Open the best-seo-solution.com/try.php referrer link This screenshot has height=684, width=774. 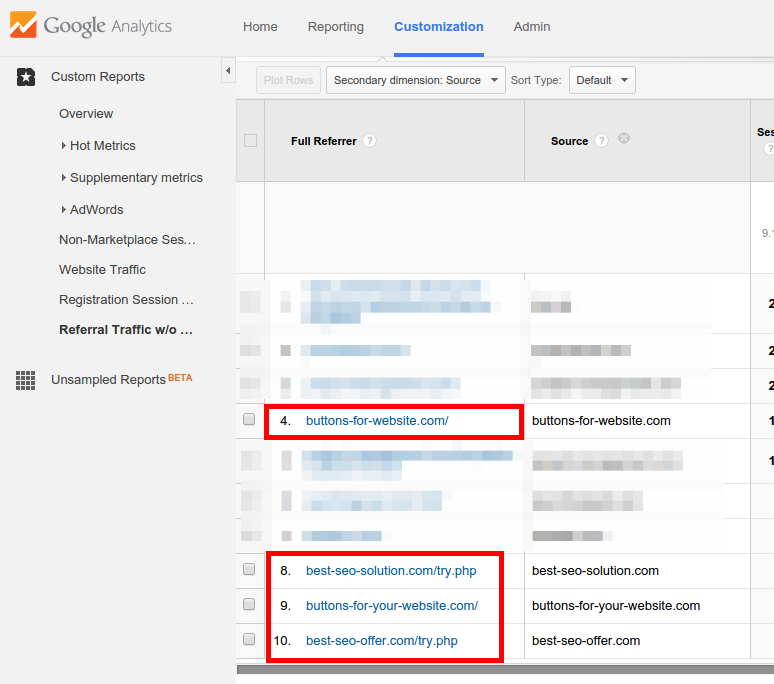391,571
